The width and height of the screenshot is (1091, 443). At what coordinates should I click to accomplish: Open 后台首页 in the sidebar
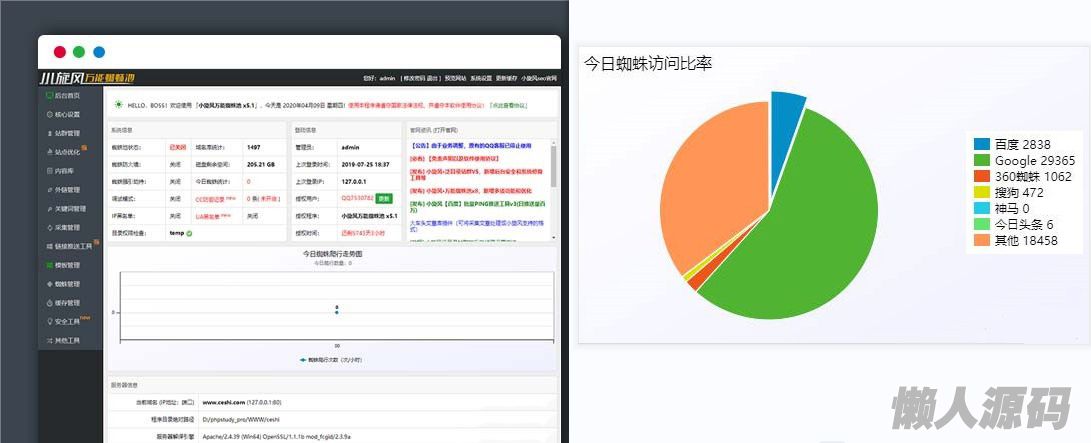point(67,96)
